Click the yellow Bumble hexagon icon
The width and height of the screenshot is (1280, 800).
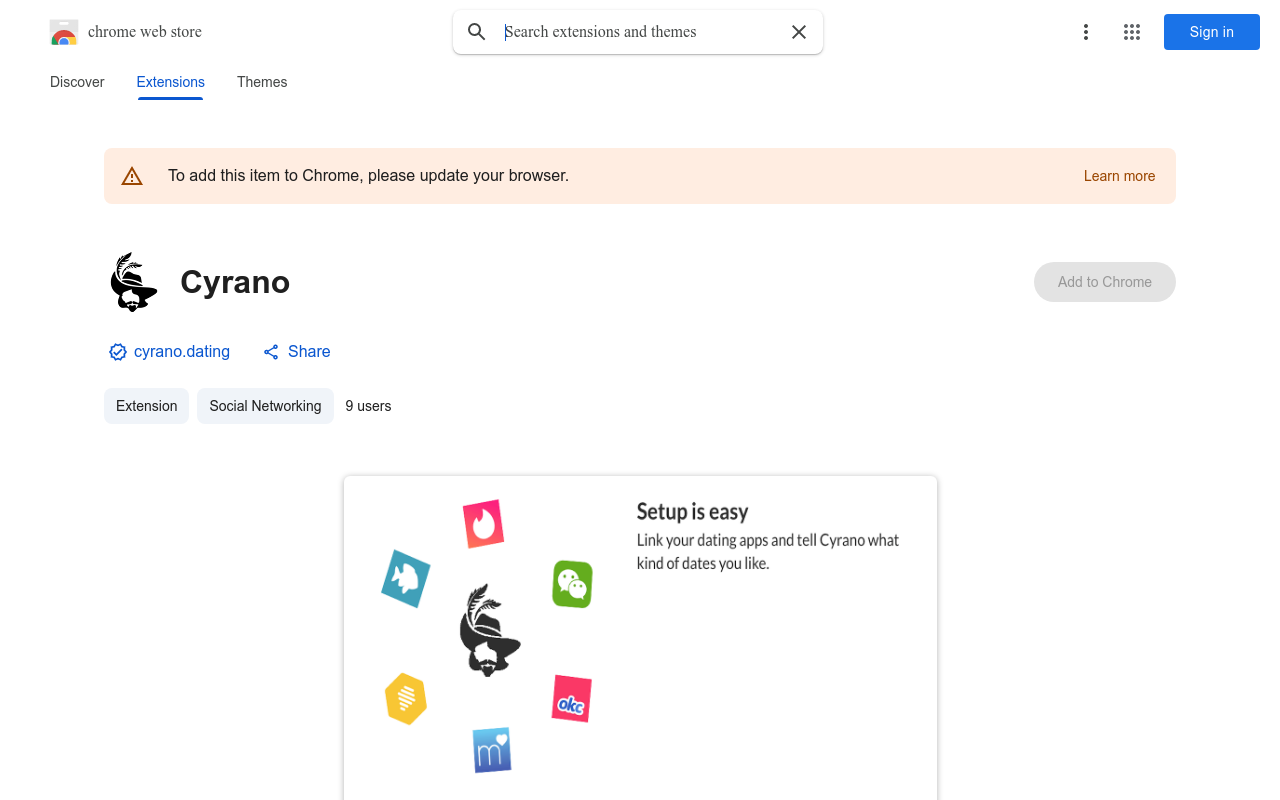point(406,699)
